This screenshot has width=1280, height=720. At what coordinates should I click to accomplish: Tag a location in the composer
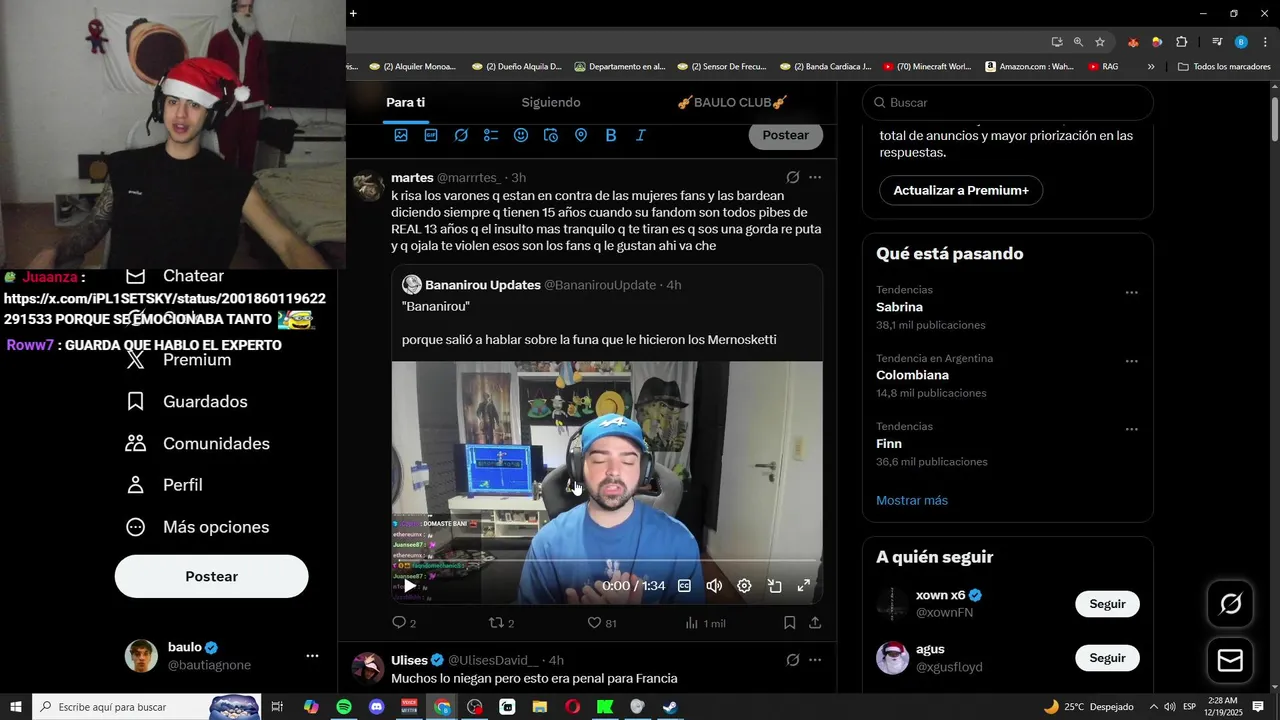581,135
